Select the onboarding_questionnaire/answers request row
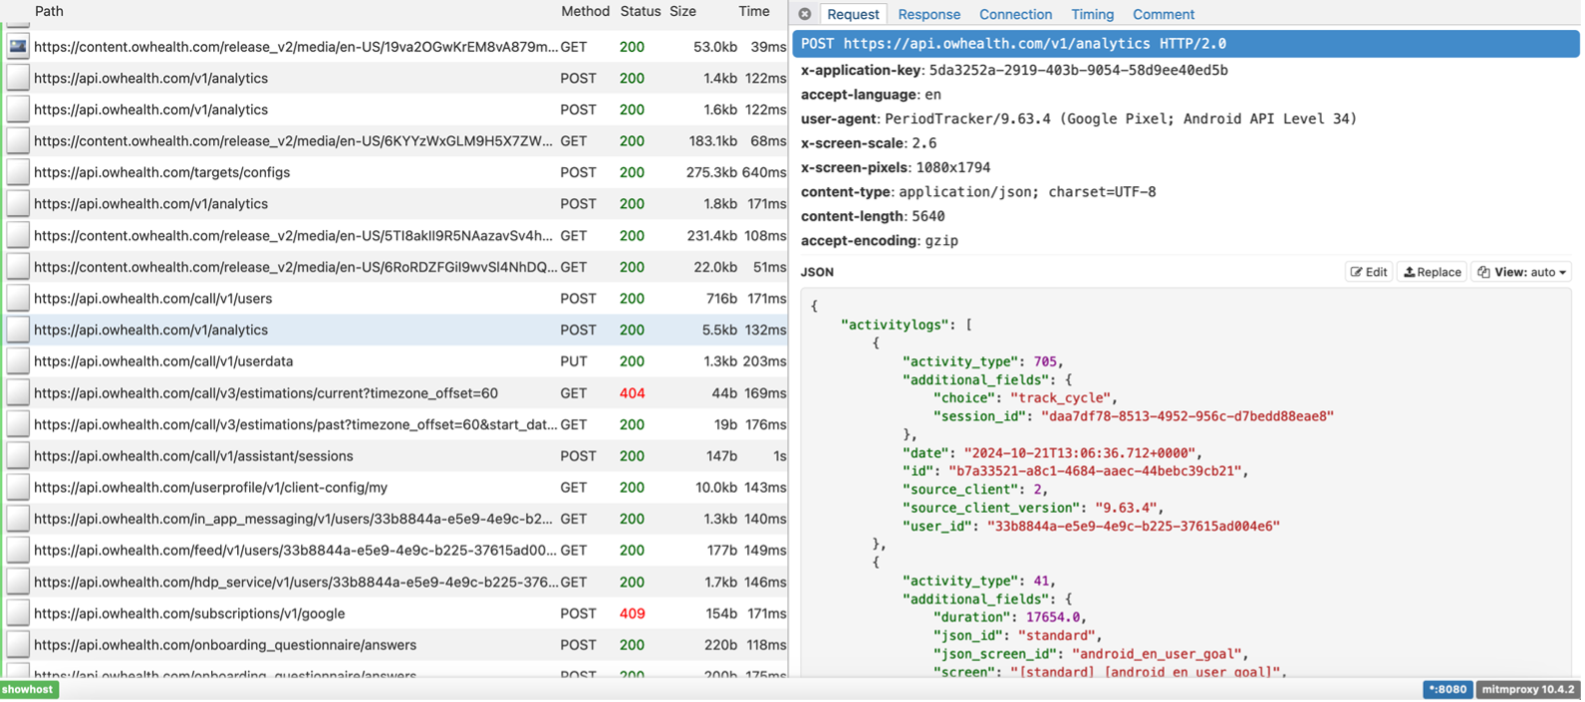This screenshot has width=1585, height=702. click(225, 645)
